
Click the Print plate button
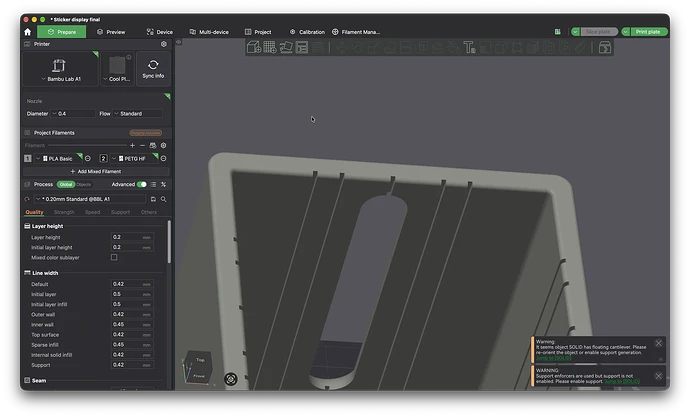click(x=649, y=32)
